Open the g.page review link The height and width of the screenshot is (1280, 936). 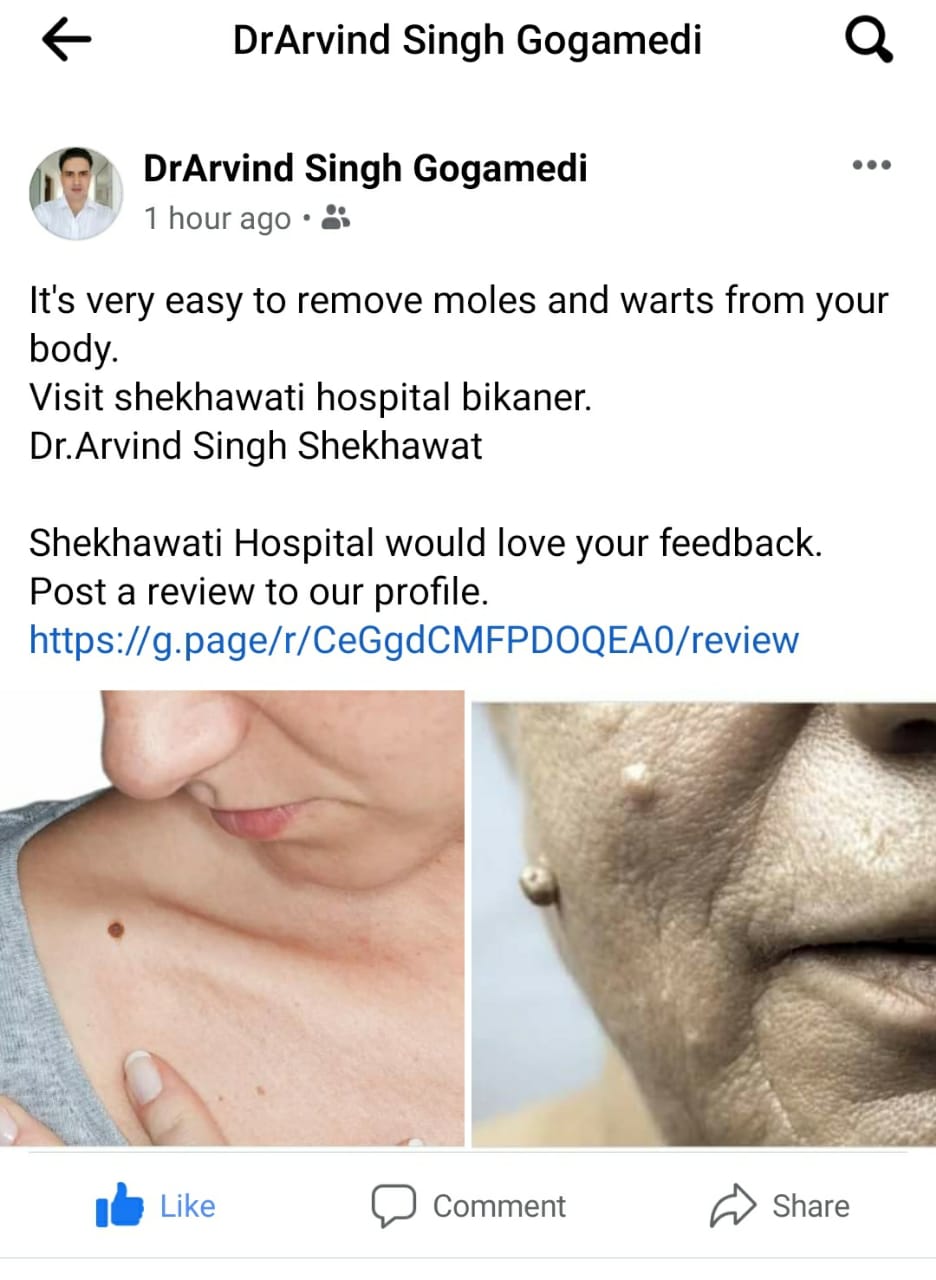414,640
